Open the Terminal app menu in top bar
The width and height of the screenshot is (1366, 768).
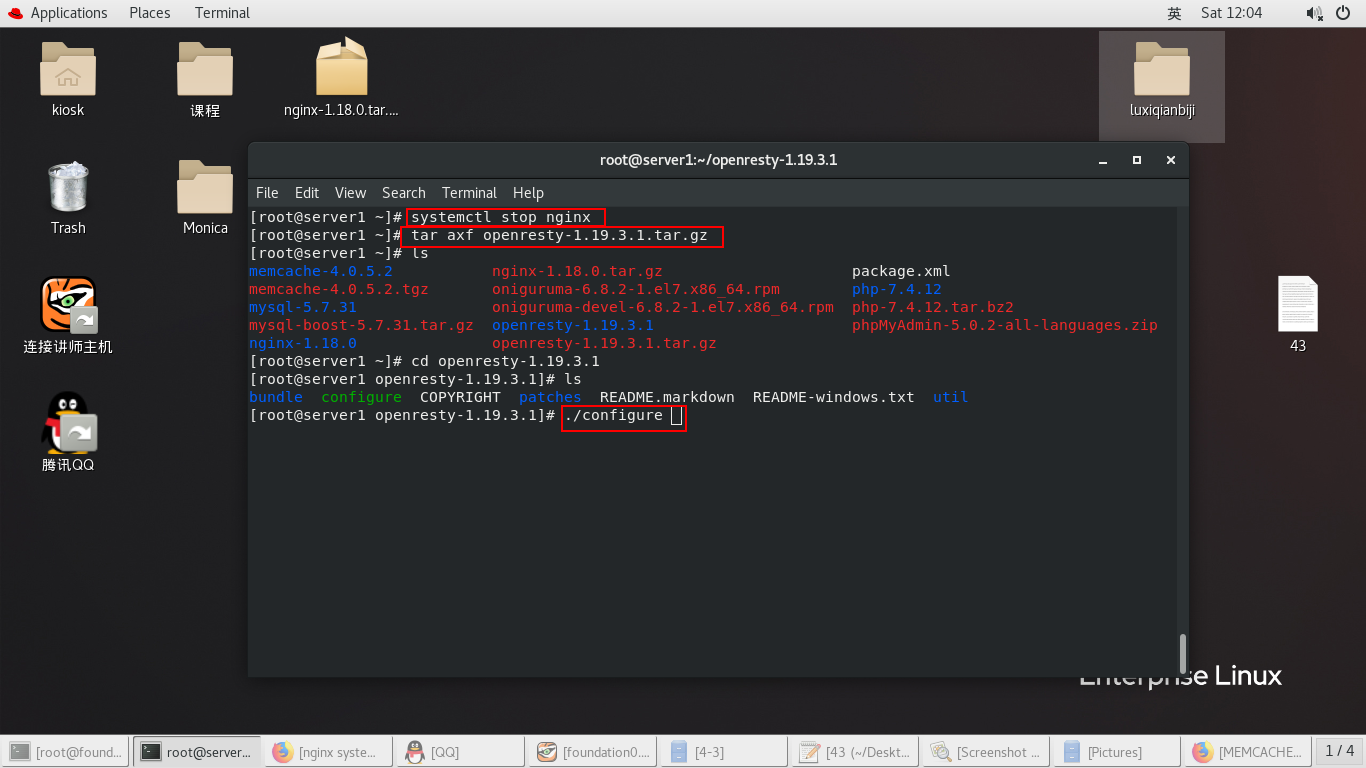[x=222, y=13]
